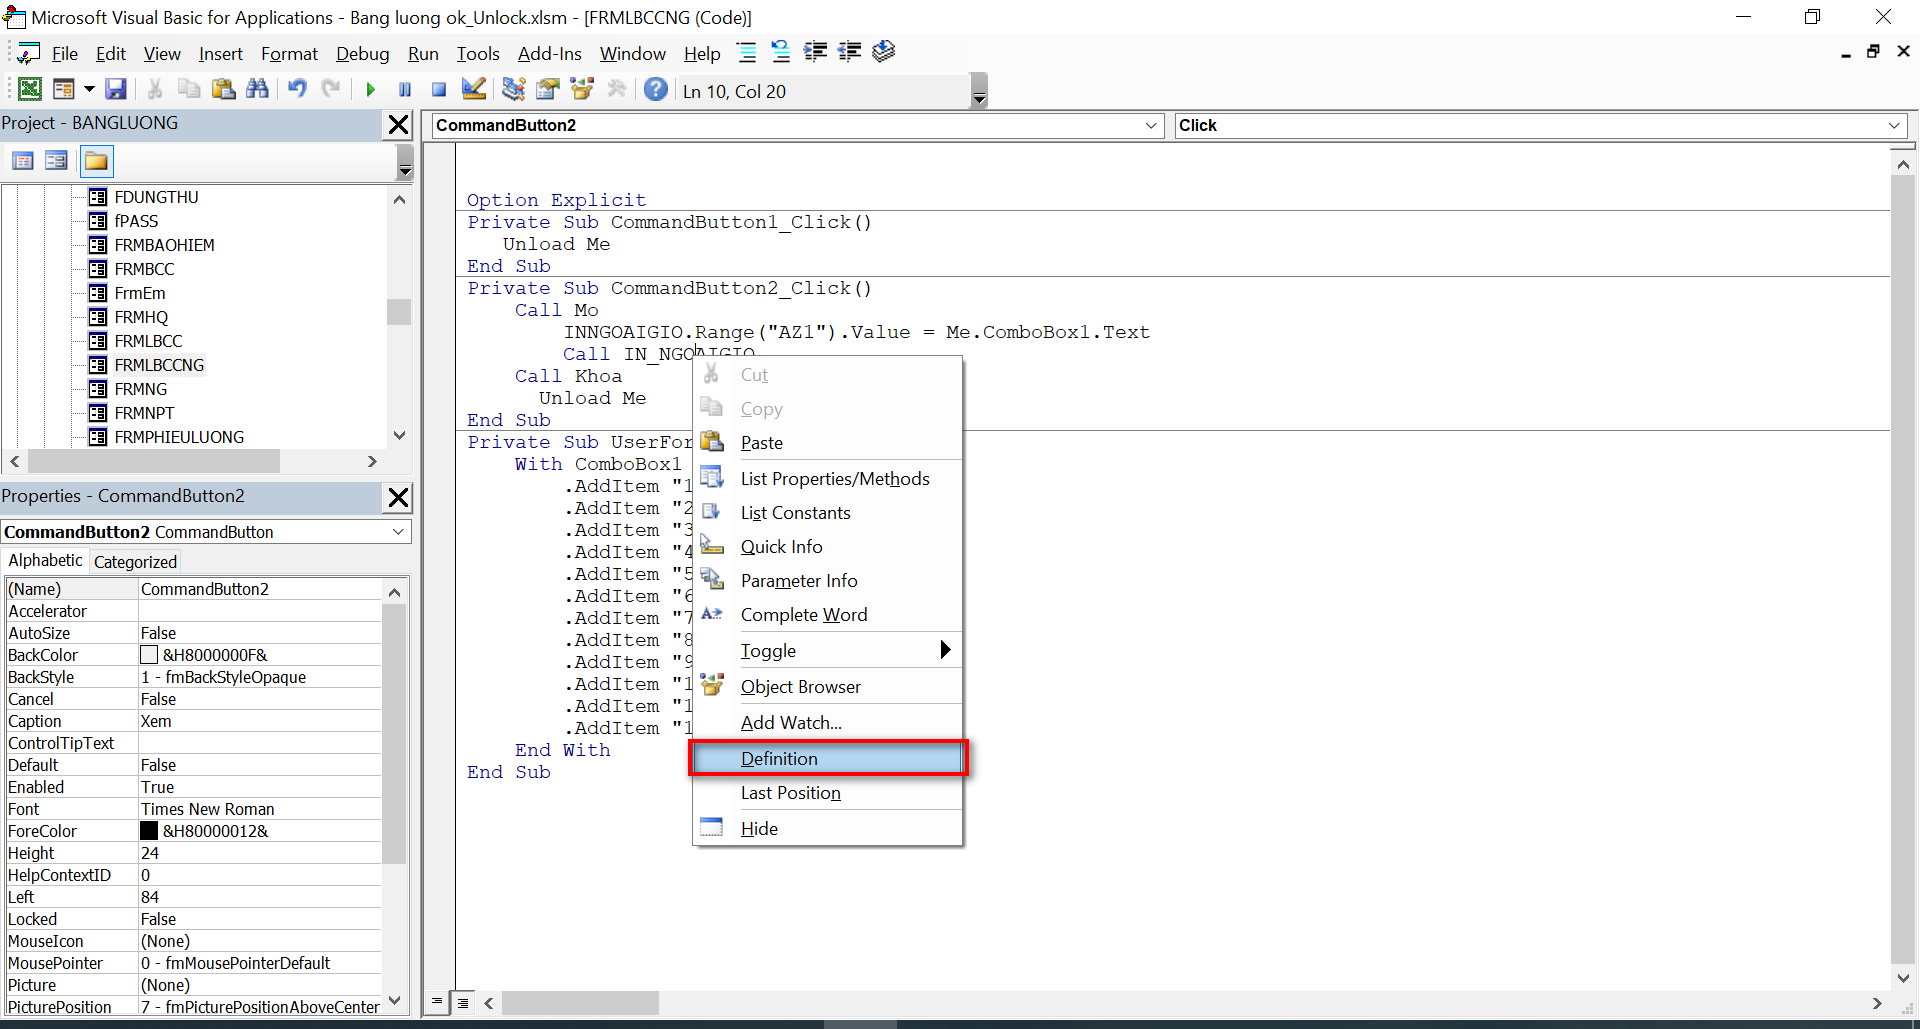Click the Reset stop icon in toolbar
The width and height of the screenshot is (1920, 1029).
pyautogui.click(x=439, y=90)
